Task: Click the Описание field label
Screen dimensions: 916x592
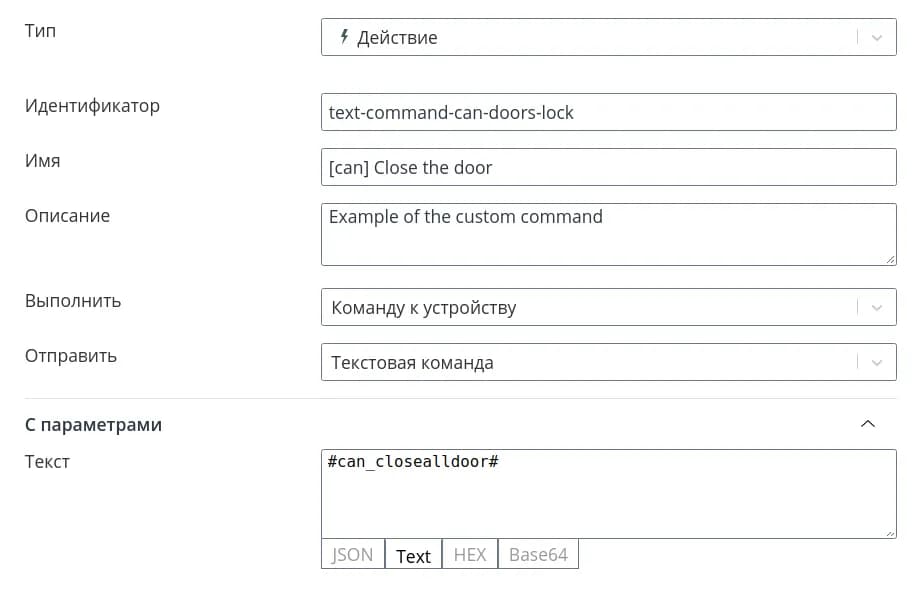Action: coord(67,216)
